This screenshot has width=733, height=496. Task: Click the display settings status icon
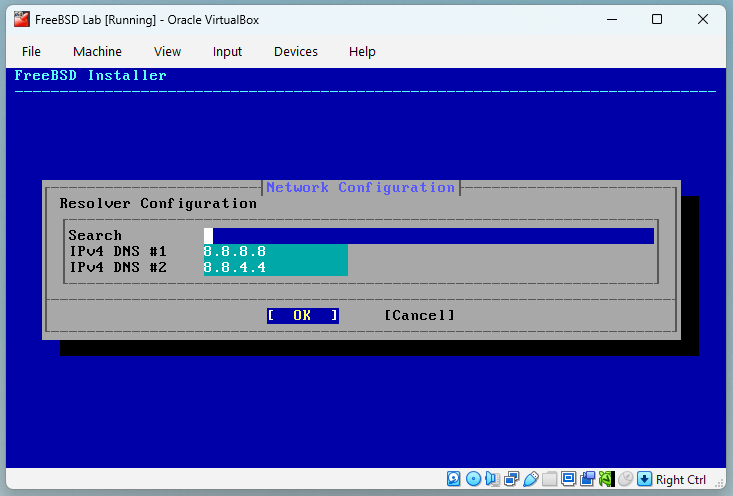pos(568,479)
